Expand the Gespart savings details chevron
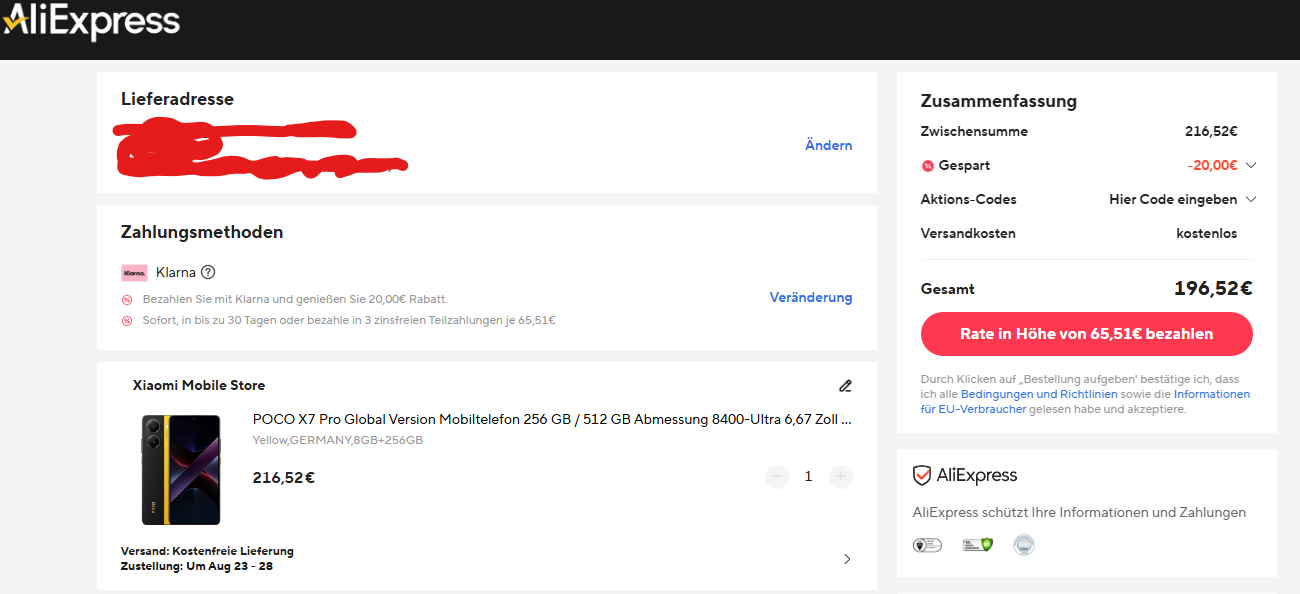1300x594 pixels. 1250,166
